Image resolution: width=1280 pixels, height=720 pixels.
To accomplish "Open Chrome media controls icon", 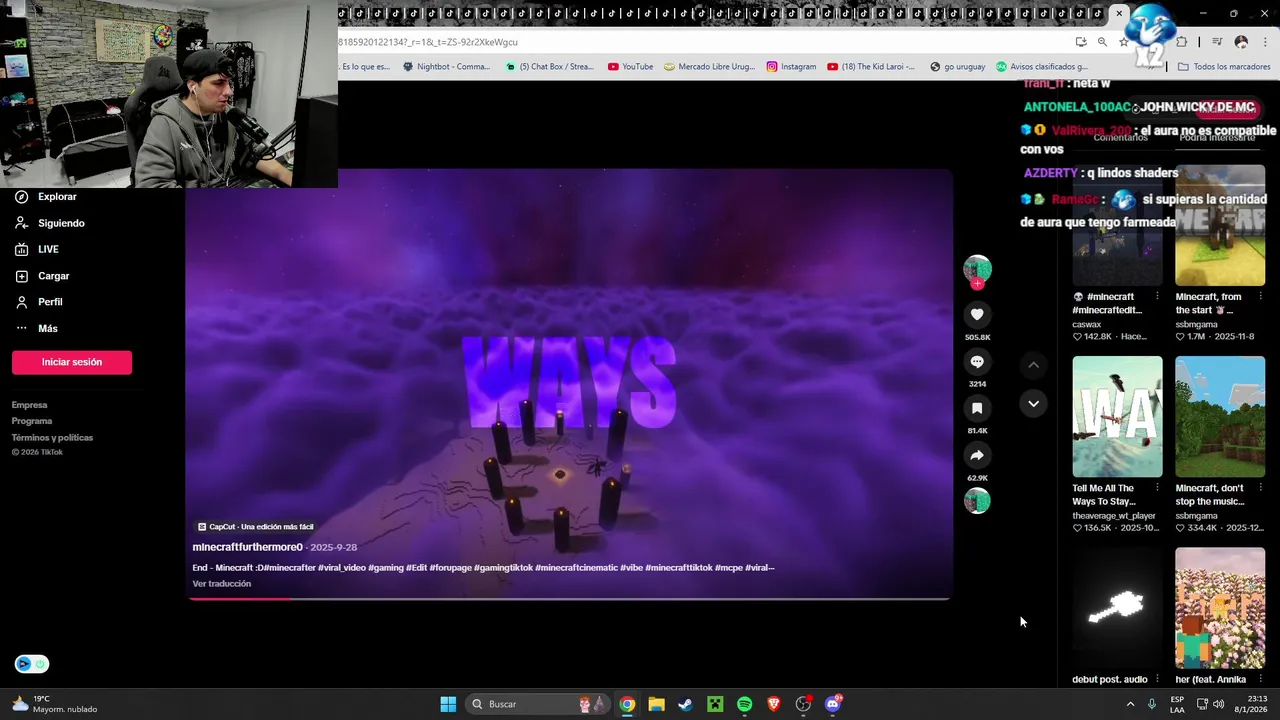I will pyautogui.click(x=1217, y=42).
